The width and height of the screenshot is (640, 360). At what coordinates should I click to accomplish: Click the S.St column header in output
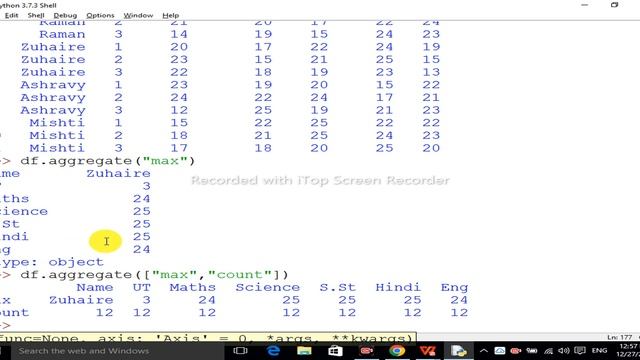[x=337, y=287]
